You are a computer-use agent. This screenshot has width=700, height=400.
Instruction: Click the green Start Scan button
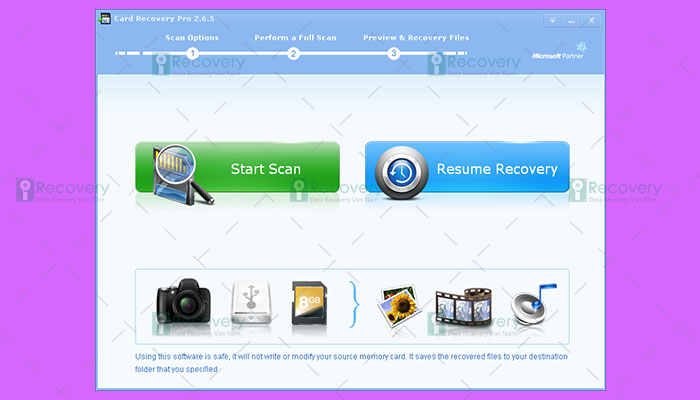[238, 167]
